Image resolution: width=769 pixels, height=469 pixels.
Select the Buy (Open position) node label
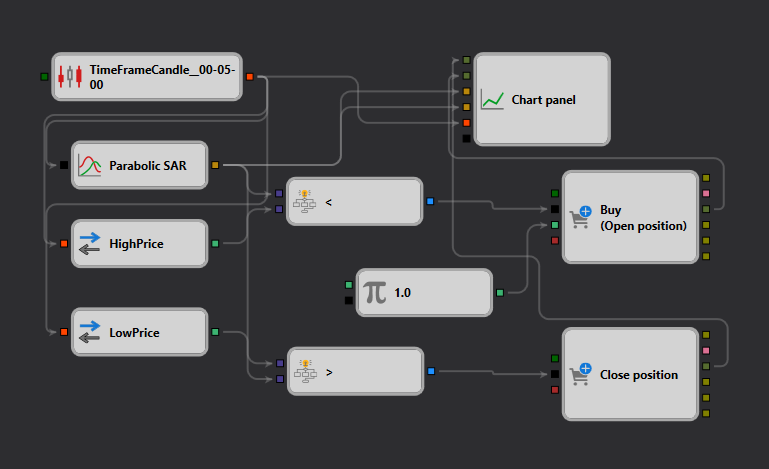[x=643, y=217]
